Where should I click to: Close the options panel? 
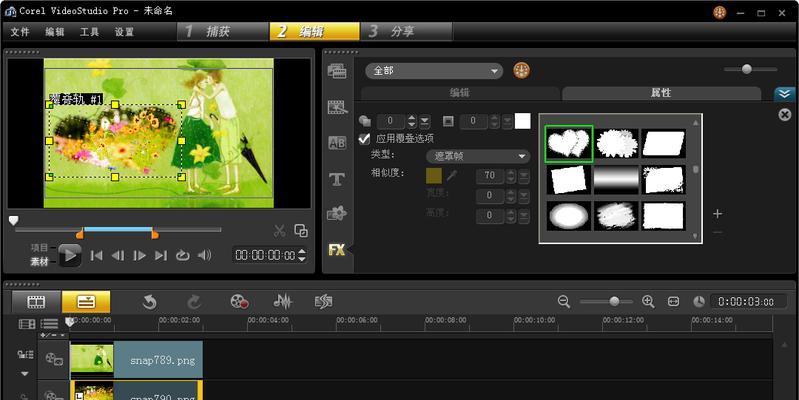tap(785, 115)
